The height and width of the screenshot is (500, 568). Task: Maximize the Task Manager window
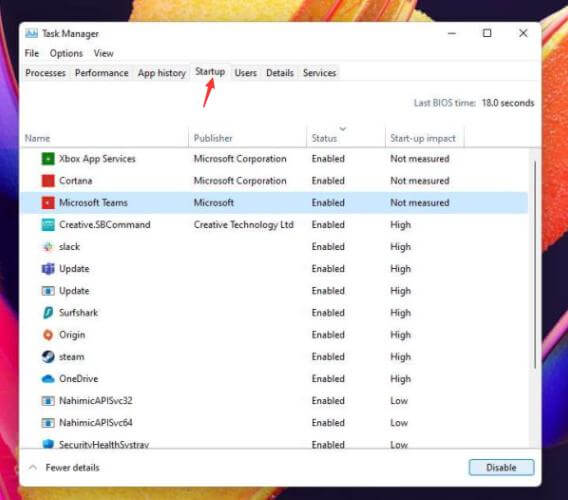tap(487, 33)
